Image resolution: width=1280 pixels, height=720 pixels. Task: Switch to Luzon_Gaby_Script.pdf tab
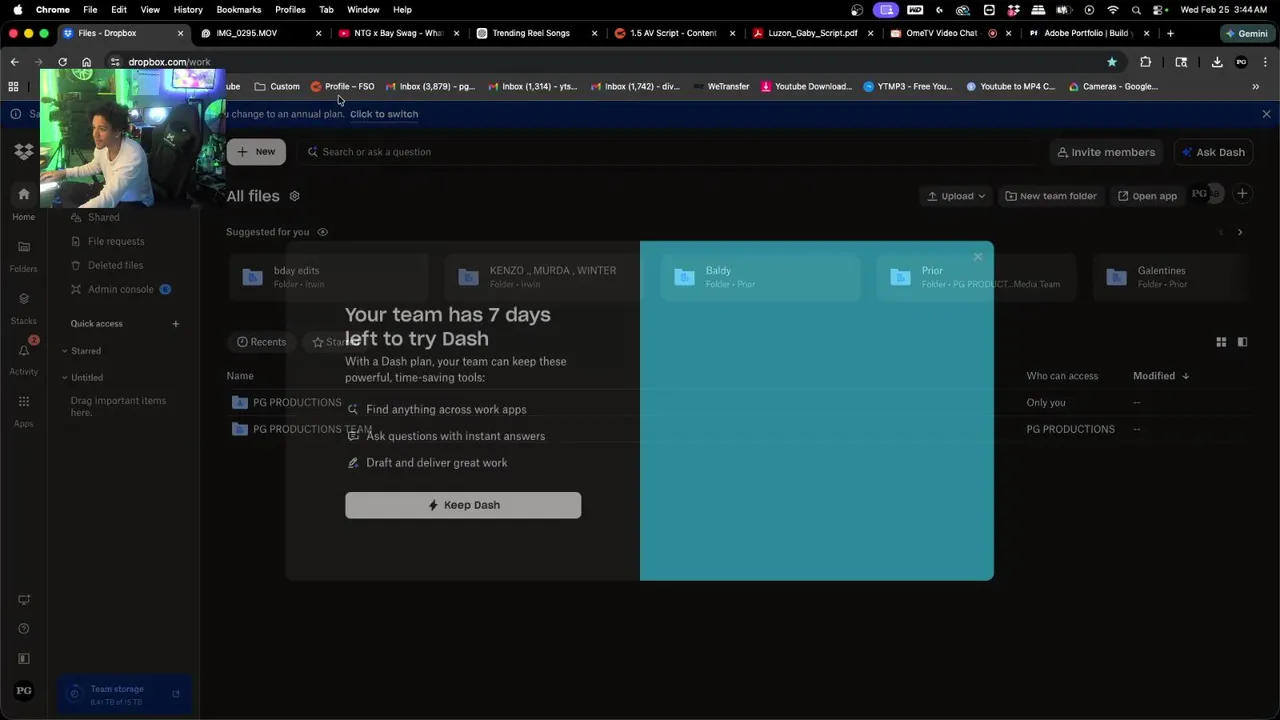[x=812, y=33]
